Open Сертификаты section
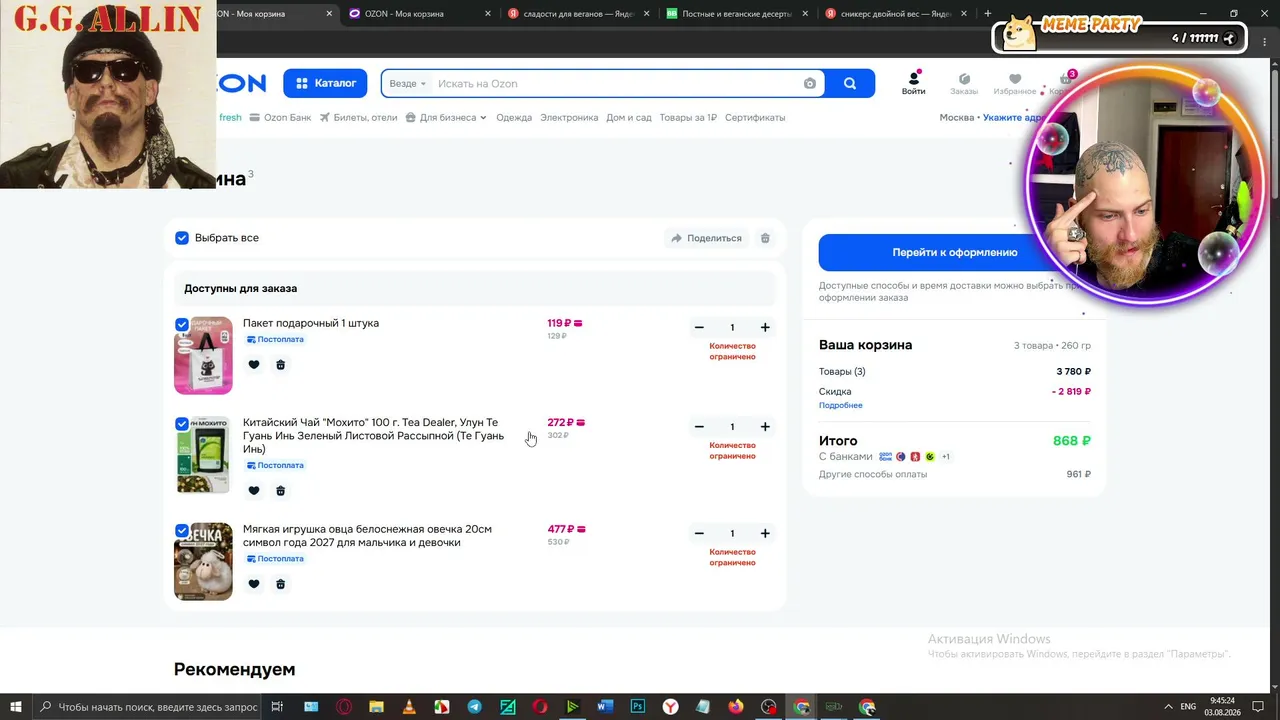 755,118
